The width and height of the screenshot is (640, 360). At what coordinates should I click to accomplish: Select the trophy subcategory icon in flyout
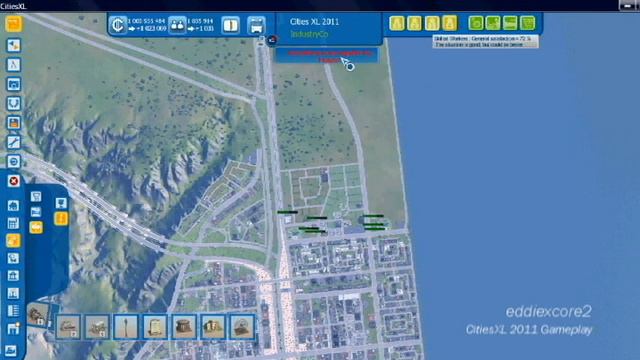(x=61, y=203)
